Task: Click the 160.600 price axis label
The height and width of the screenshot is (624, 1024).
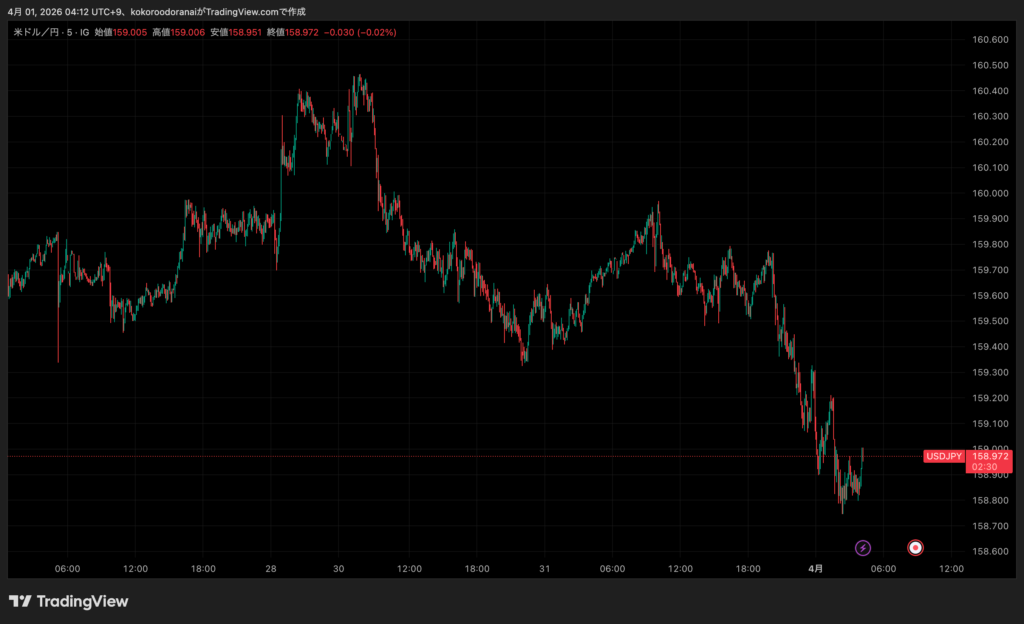Action: pos(989,40)
